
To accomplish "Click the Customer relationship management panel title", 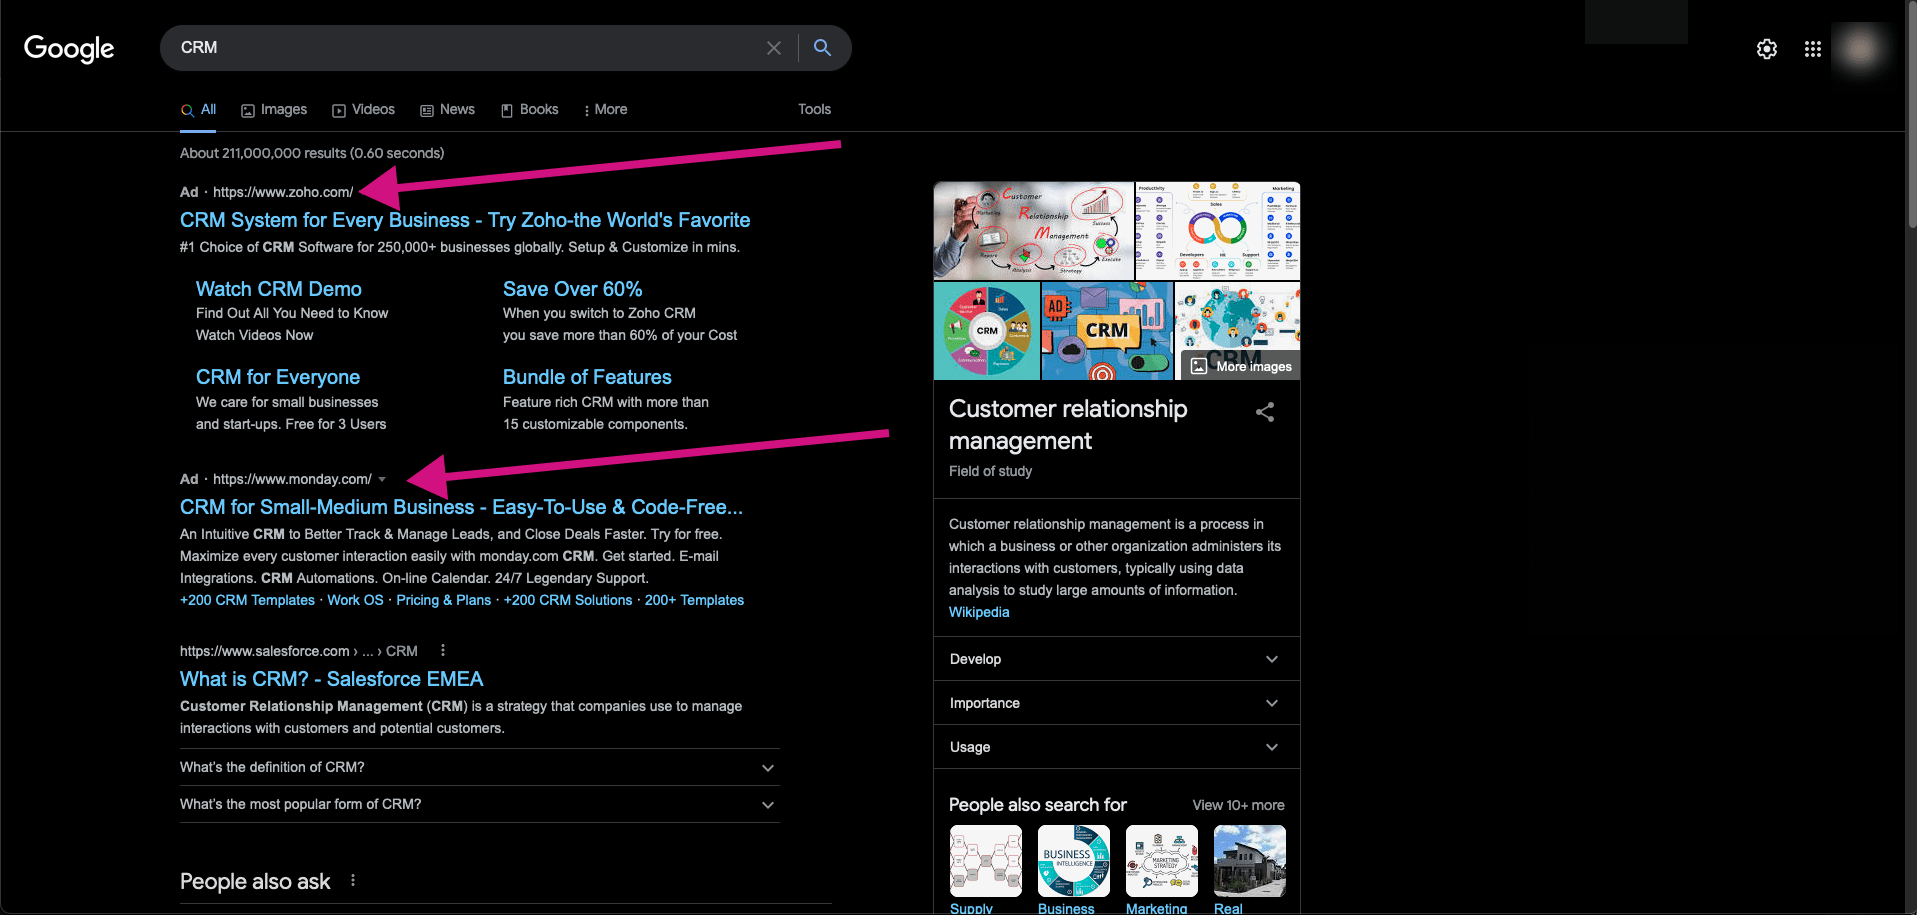I will 1068,425.
